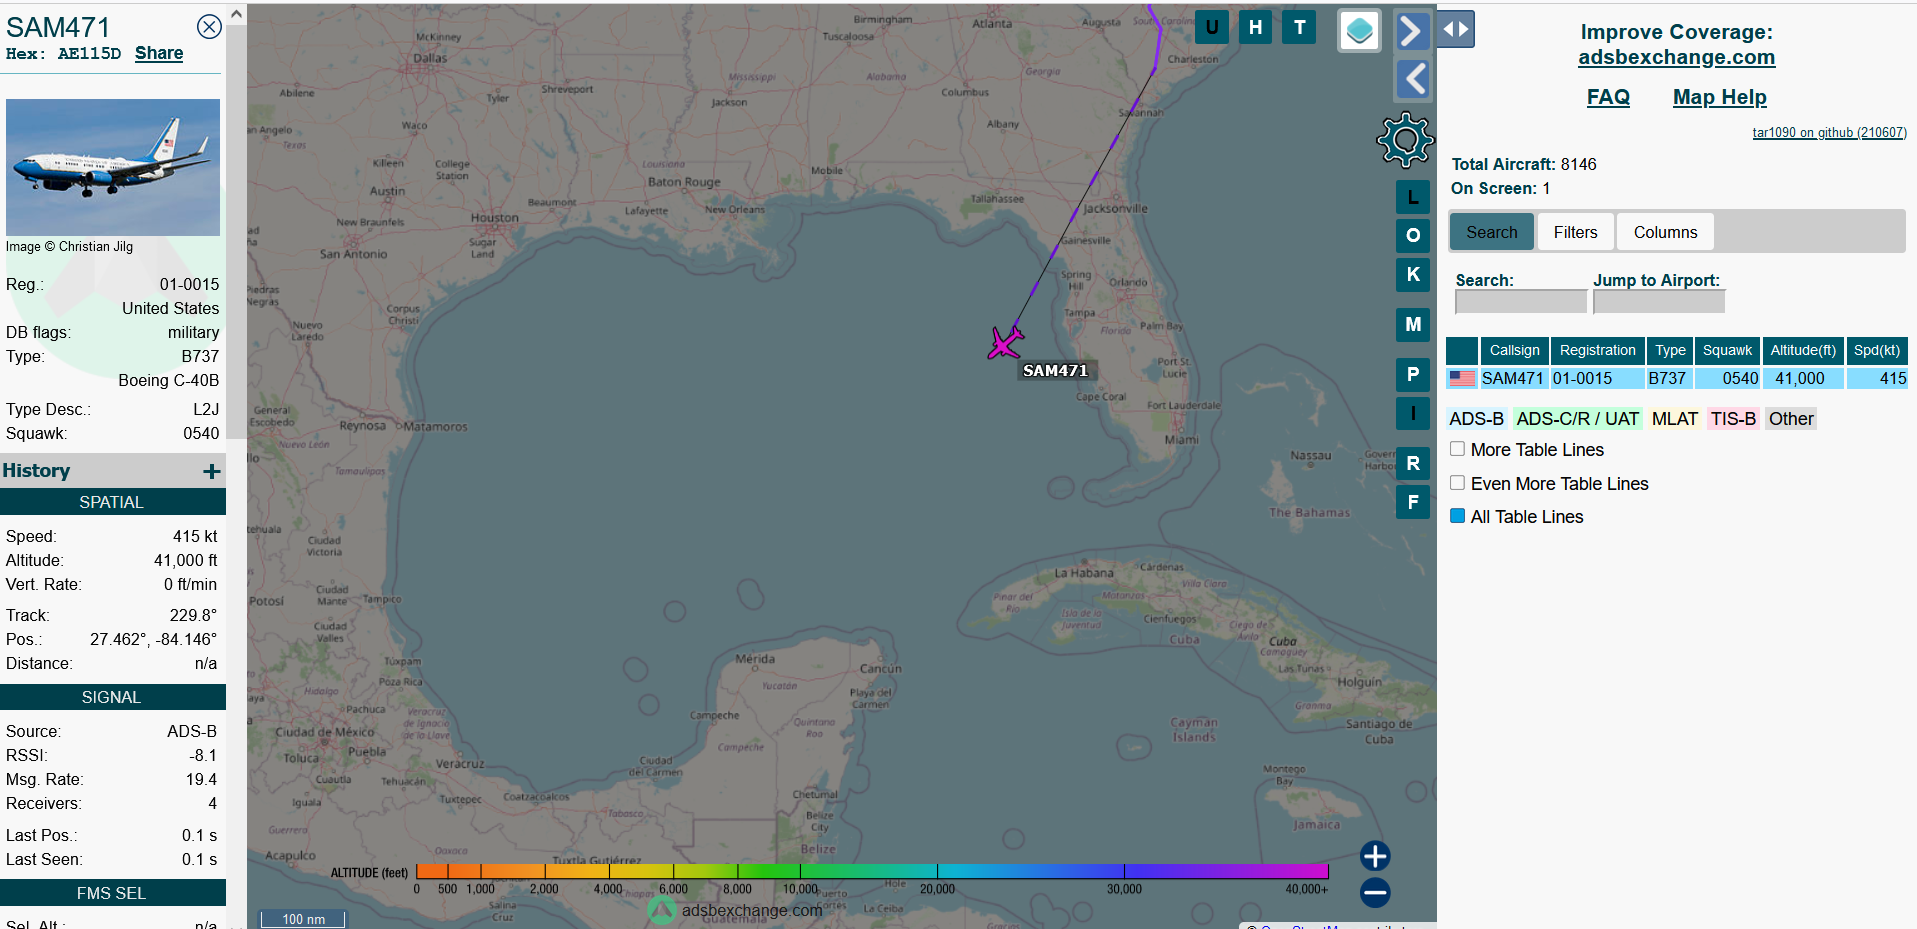Viewport: 1917px width, 929px height.
Task: Click the Hex AE115D text
Action: point(63,54)
